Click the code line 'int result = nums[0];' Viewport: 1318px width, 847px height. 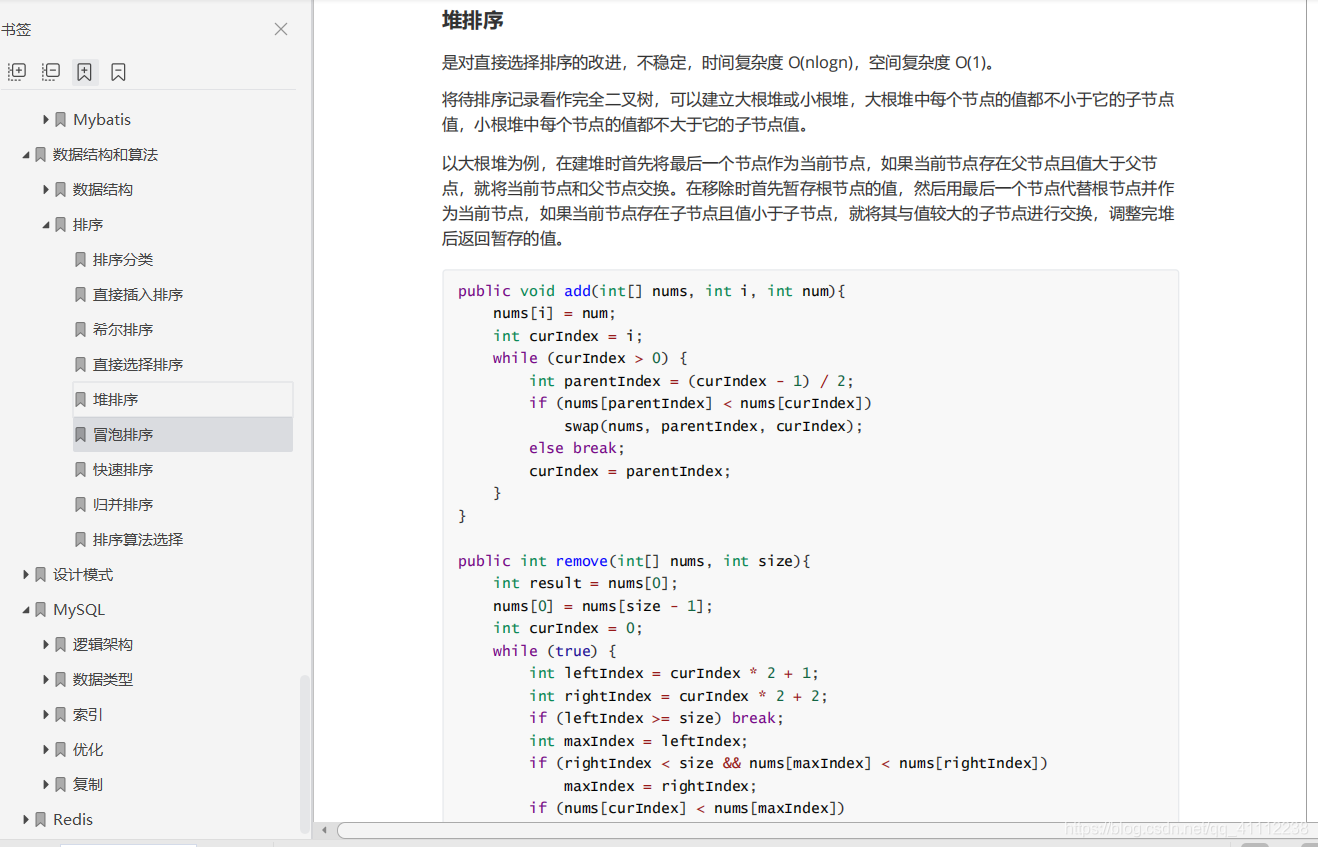coord(586,583)
